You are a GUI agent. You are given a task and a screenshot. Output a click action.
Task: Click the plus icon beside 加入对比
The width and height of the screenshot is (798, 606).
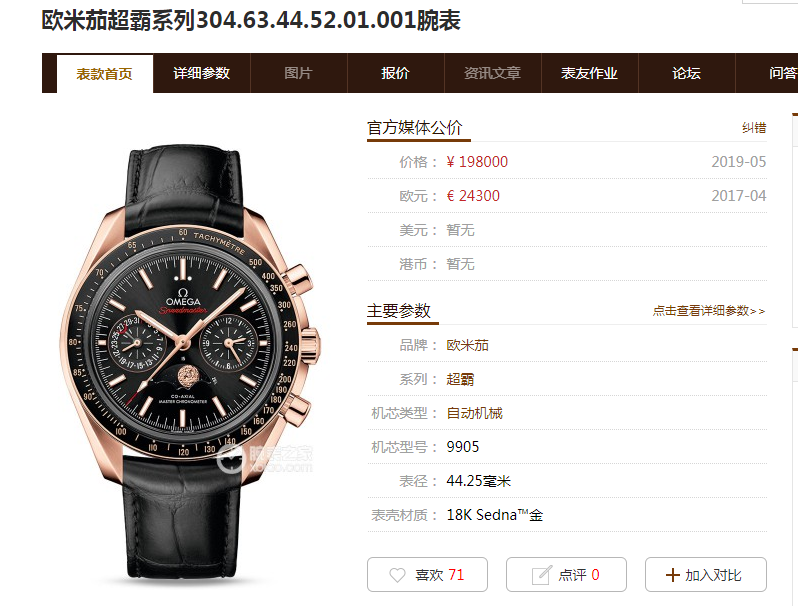[672, 575]
